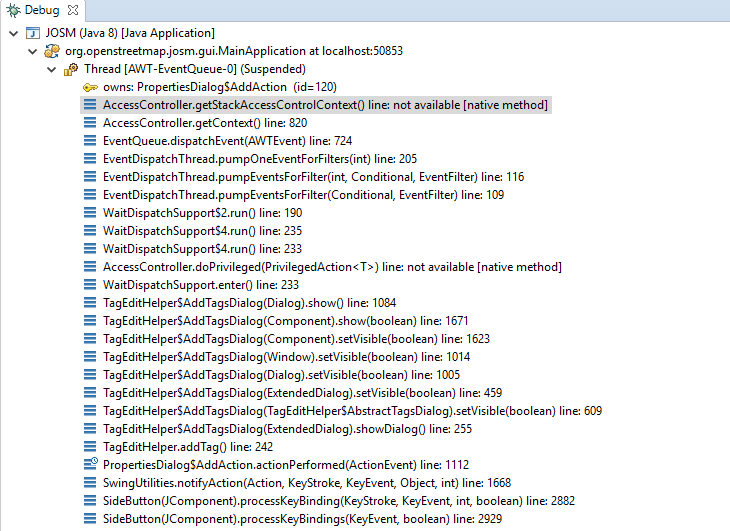Image resolution: width=730 pixels, height=531 pixels.
Task: Select AbstractTagsDialog).setVisible(boolean) line: 609 frame
Action: [352, 411]
